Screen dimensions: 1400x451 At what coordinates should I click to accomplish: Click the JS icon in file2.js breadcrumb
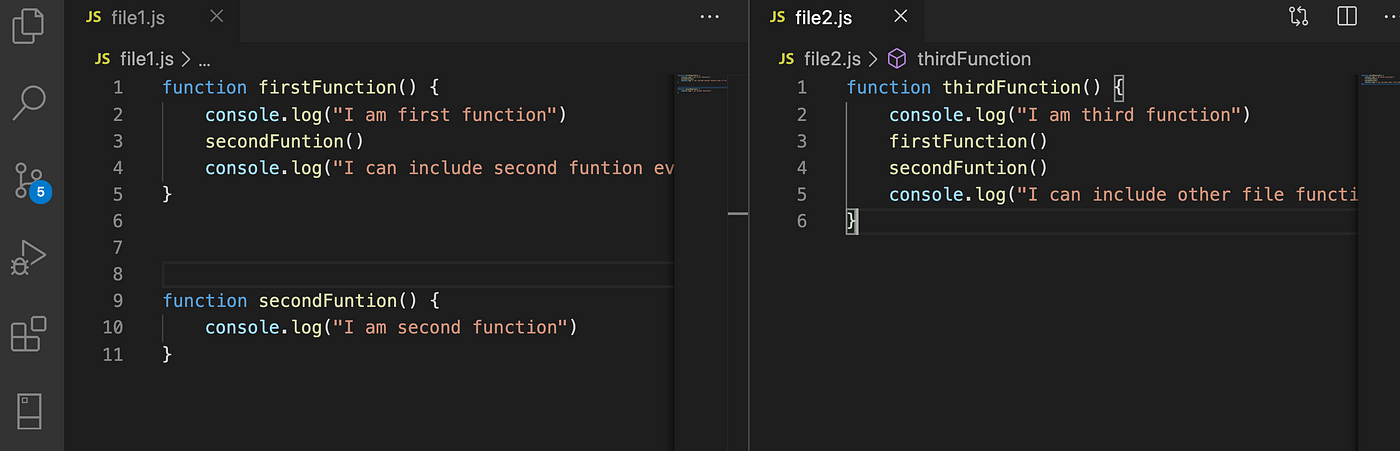[x=786, y=59]
